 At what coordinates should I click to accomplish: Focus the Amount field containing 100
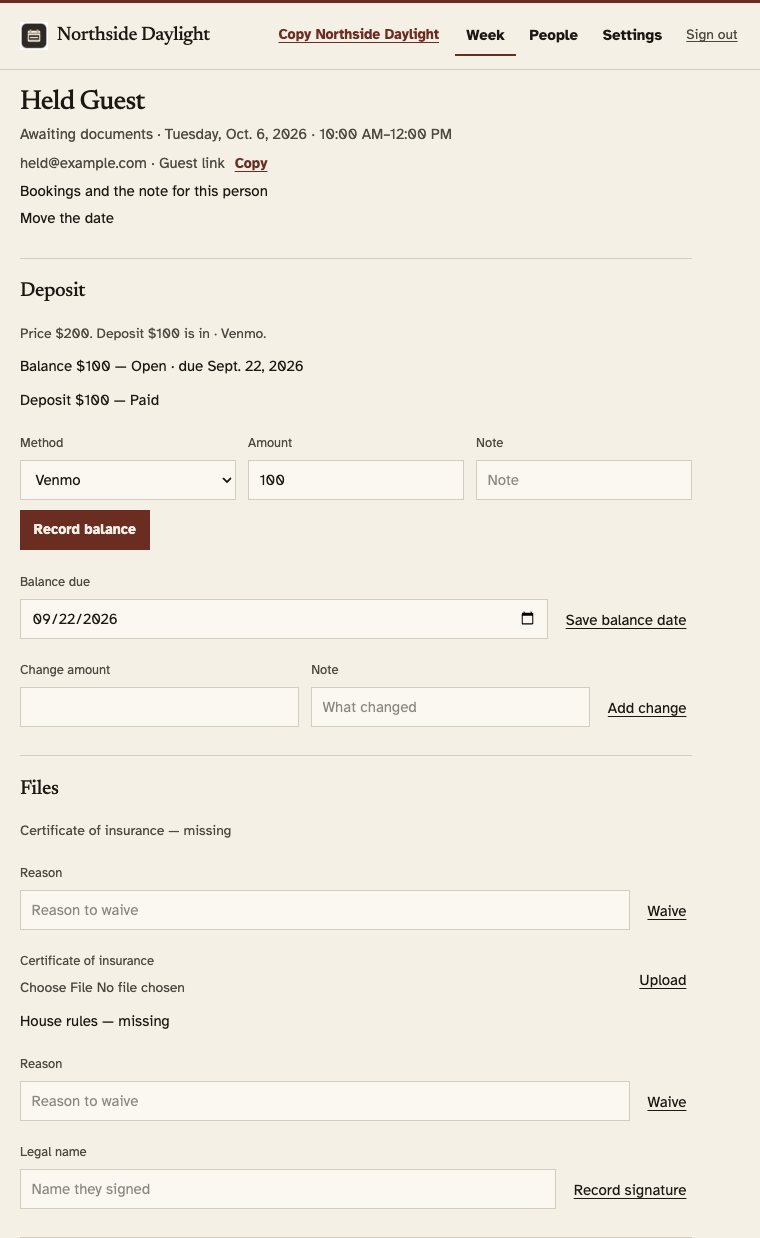[x=356, y=480]
